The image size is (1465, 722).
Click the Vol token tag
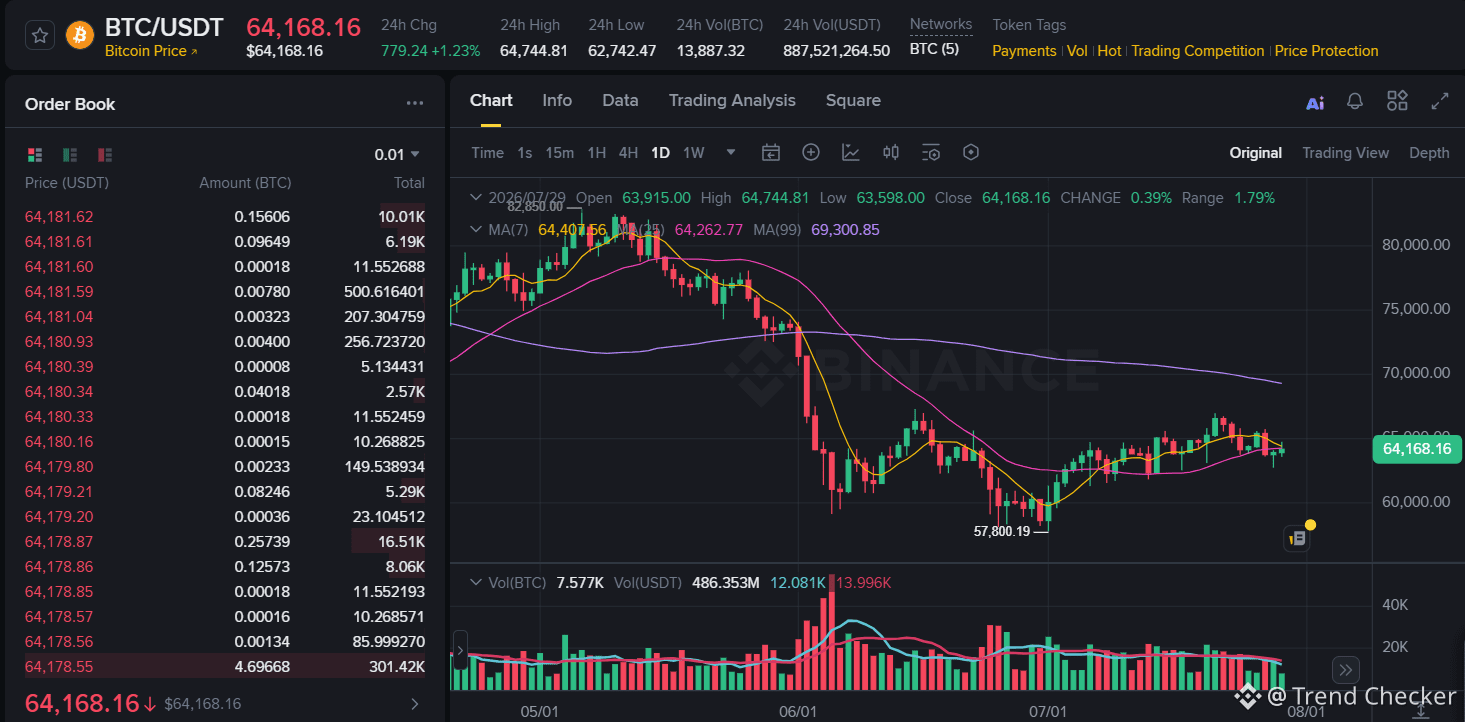click(x=1077, y=51)
